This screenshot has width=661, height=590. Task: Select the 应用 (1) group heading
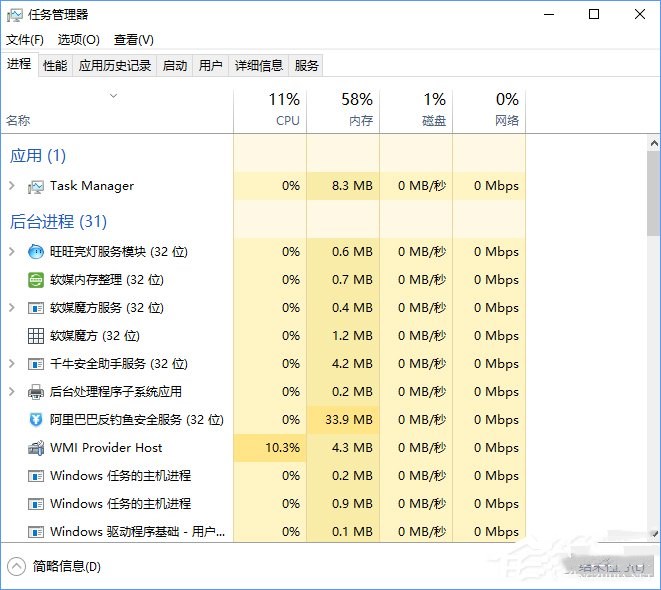click(38, 156)
